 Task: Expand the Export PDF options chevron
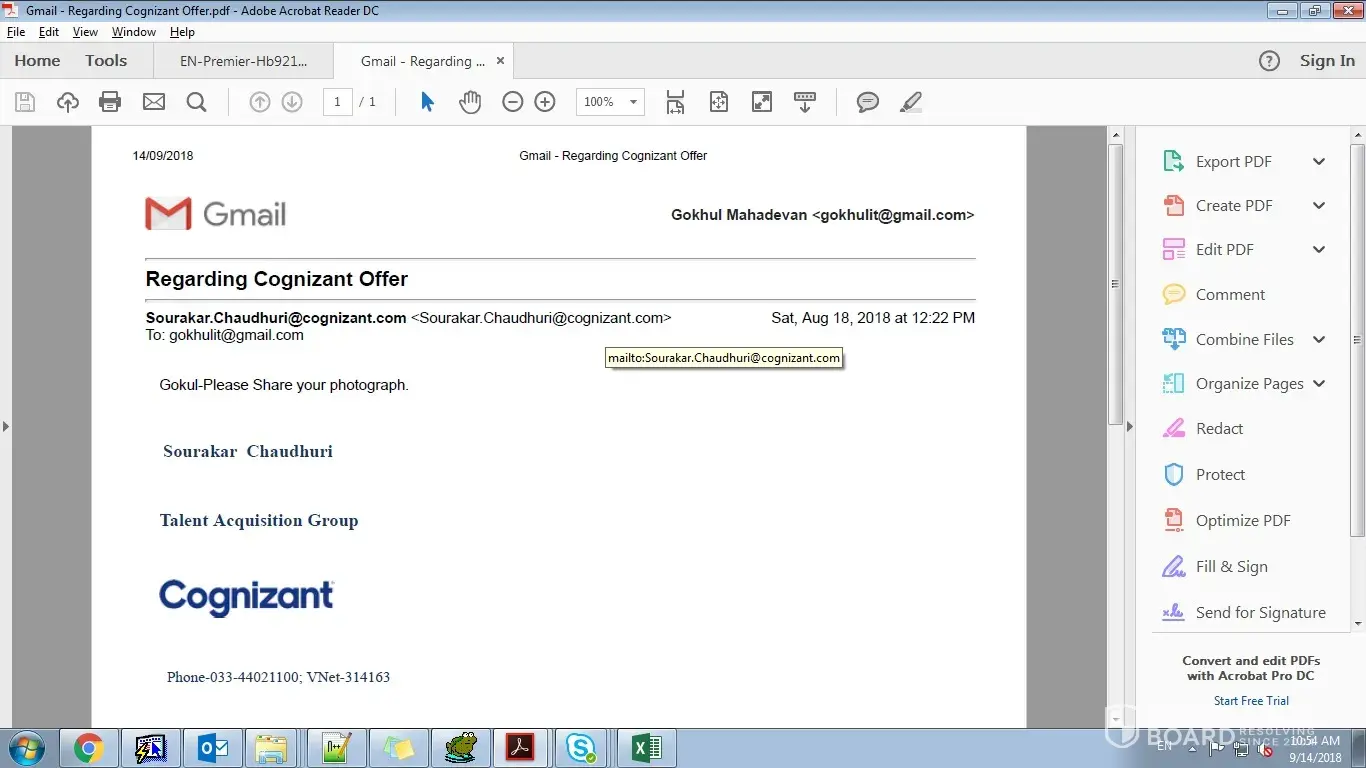(x=1319, y=162)
